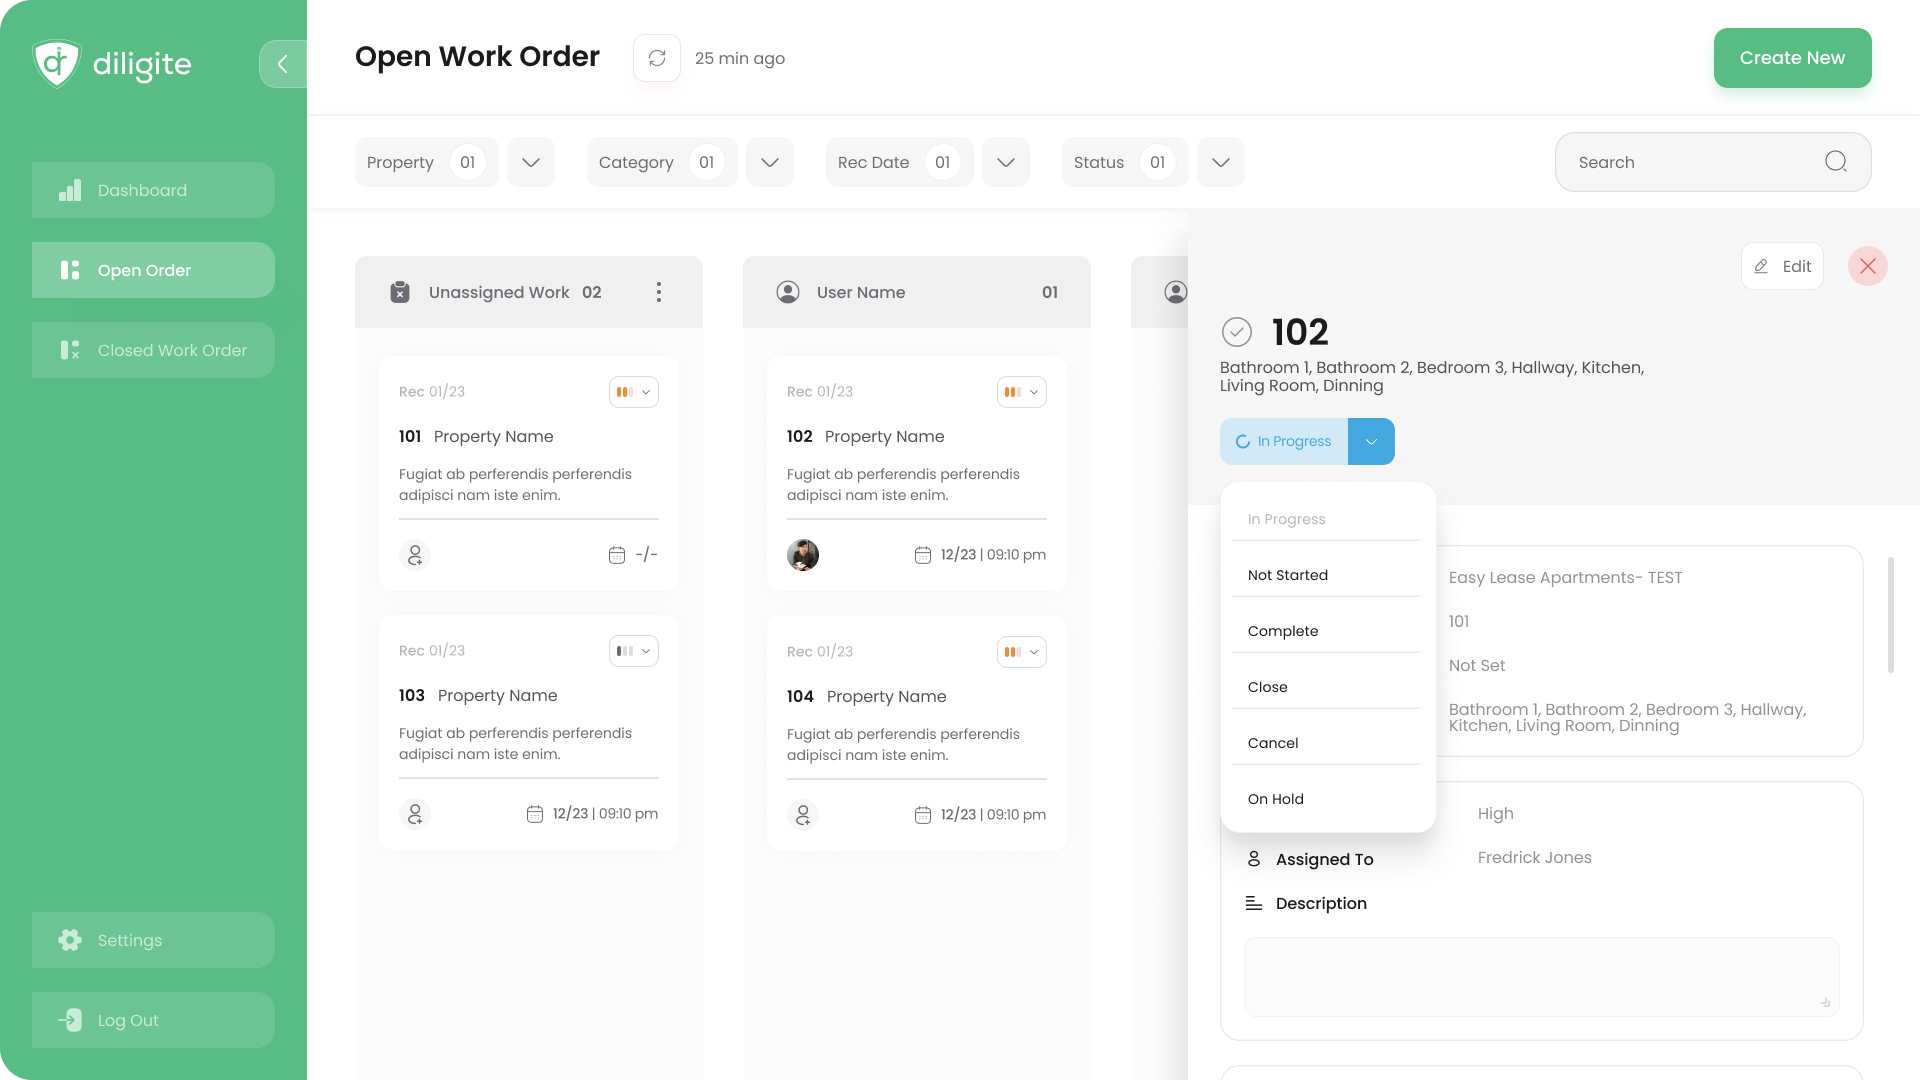Image resolution: width=1920 pixels, height=1080 pixels.
Task: Click the assign-user icon on card 101
Action: [x=414, y=554]
